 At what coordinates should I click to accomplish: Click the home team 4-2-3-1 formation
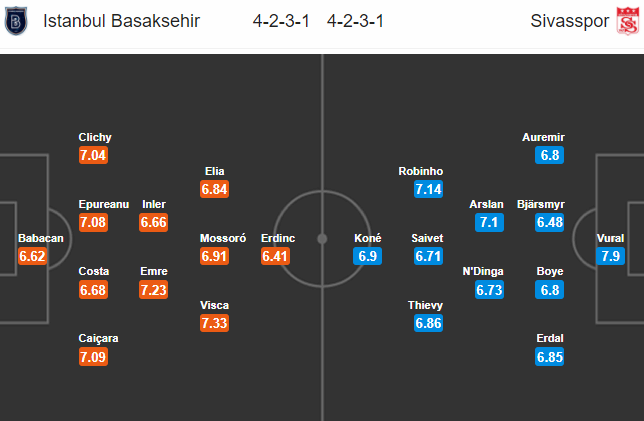tap(281, 21)
